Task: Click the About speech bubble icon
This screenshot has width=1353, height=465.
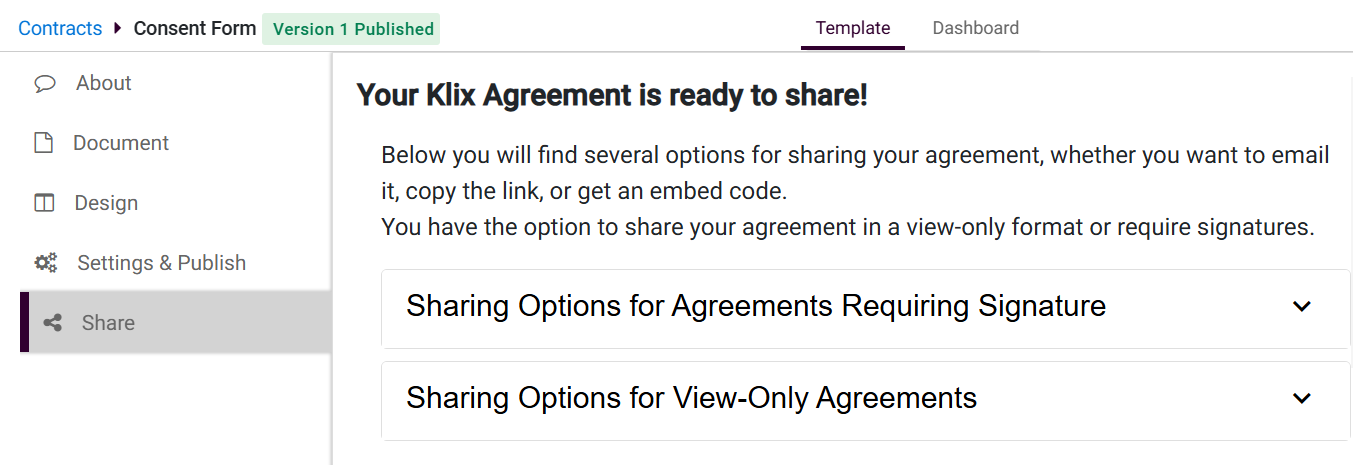Action: pyautogui.click(x=45, y=84)
